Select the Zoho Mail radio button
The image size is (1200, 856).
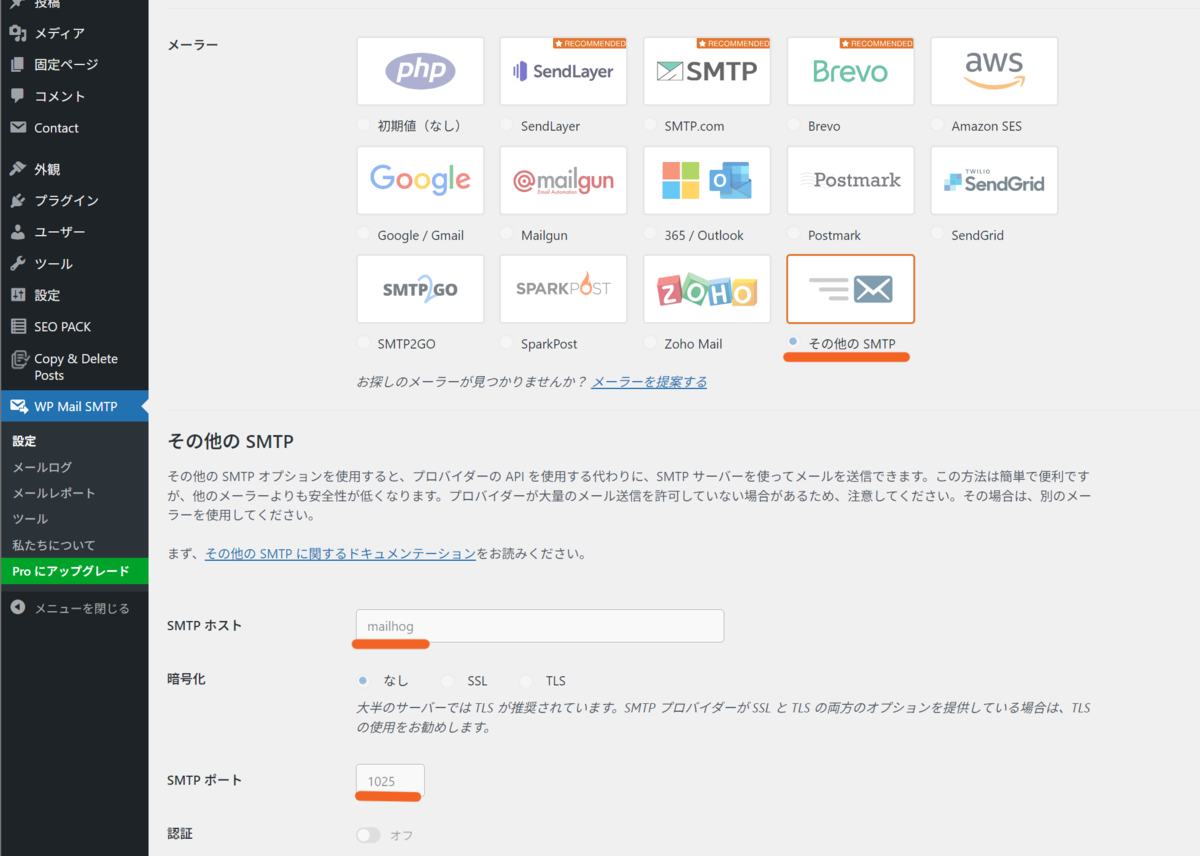click(650, 342)
